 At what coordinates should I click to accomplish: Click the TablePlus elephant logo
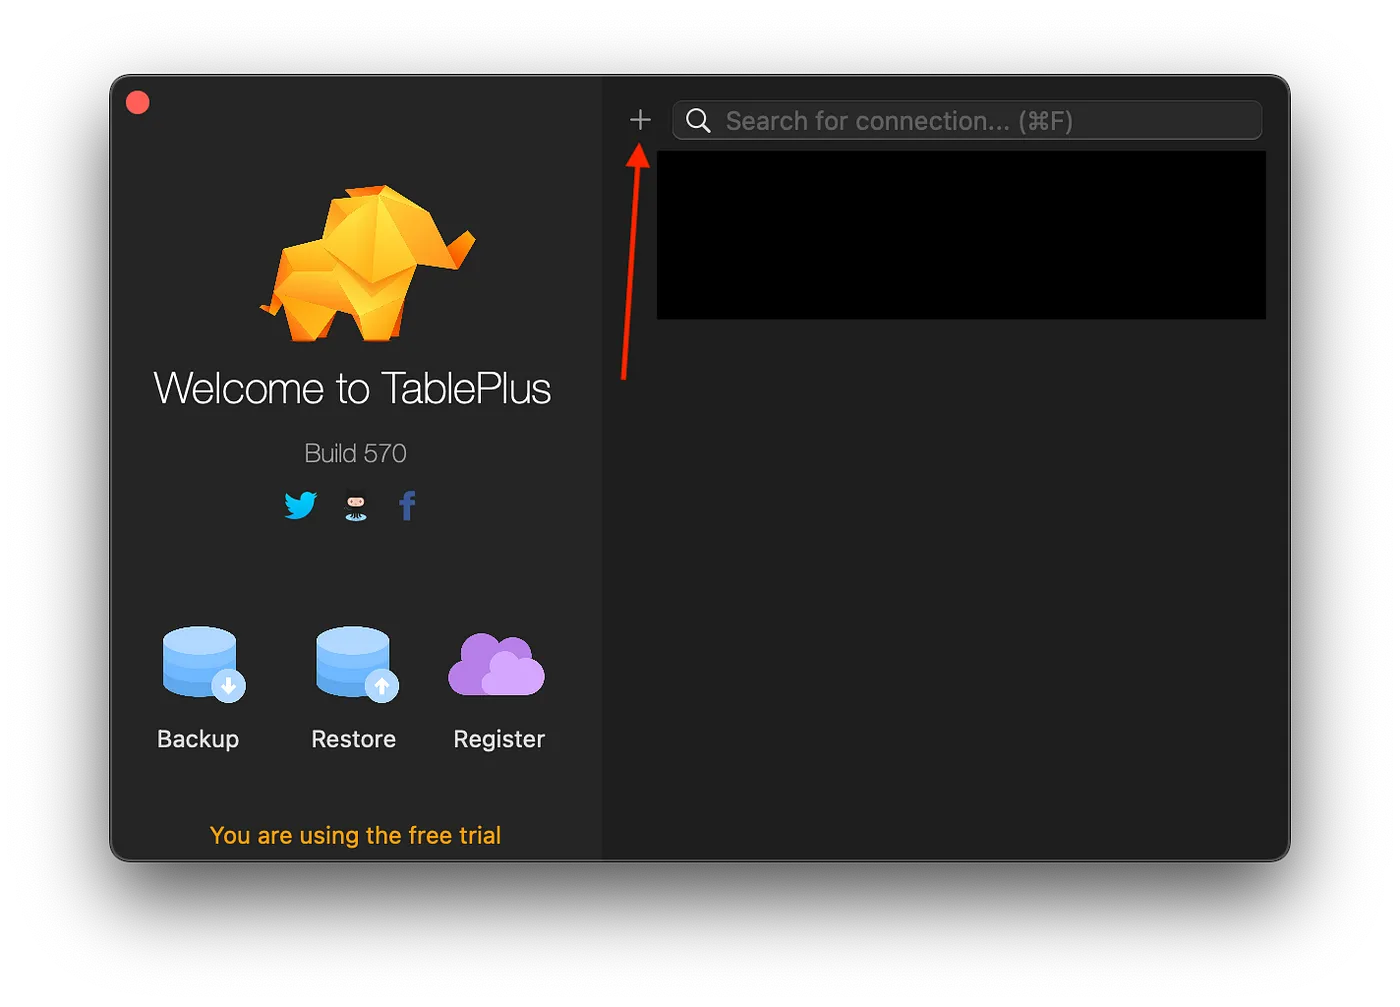point(367,263)
